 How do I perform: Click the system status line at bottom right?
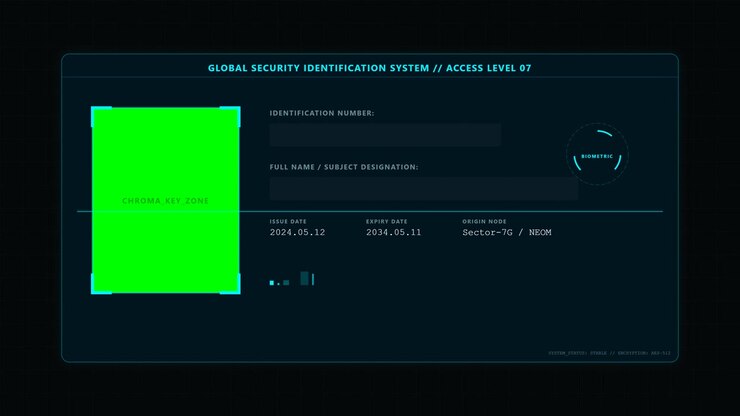(x=609, y=353)
